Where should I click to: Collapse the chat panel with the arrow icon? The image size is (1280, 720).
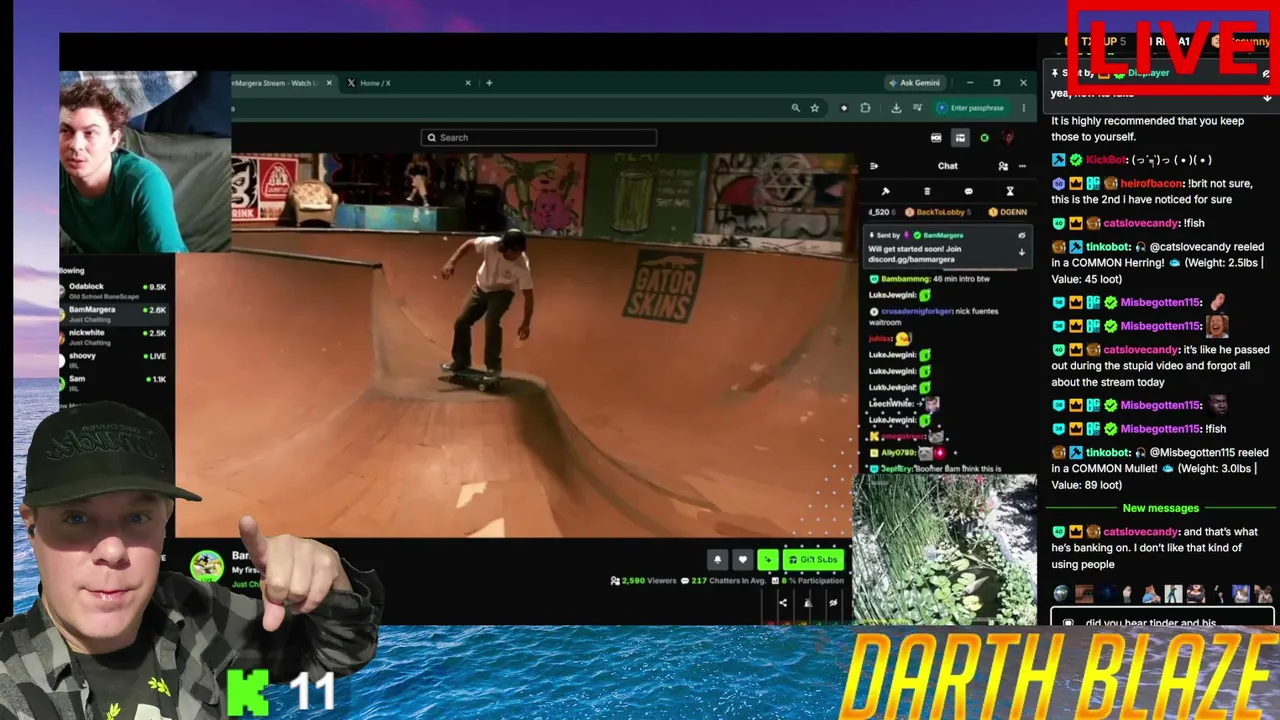tap(874, 166)
